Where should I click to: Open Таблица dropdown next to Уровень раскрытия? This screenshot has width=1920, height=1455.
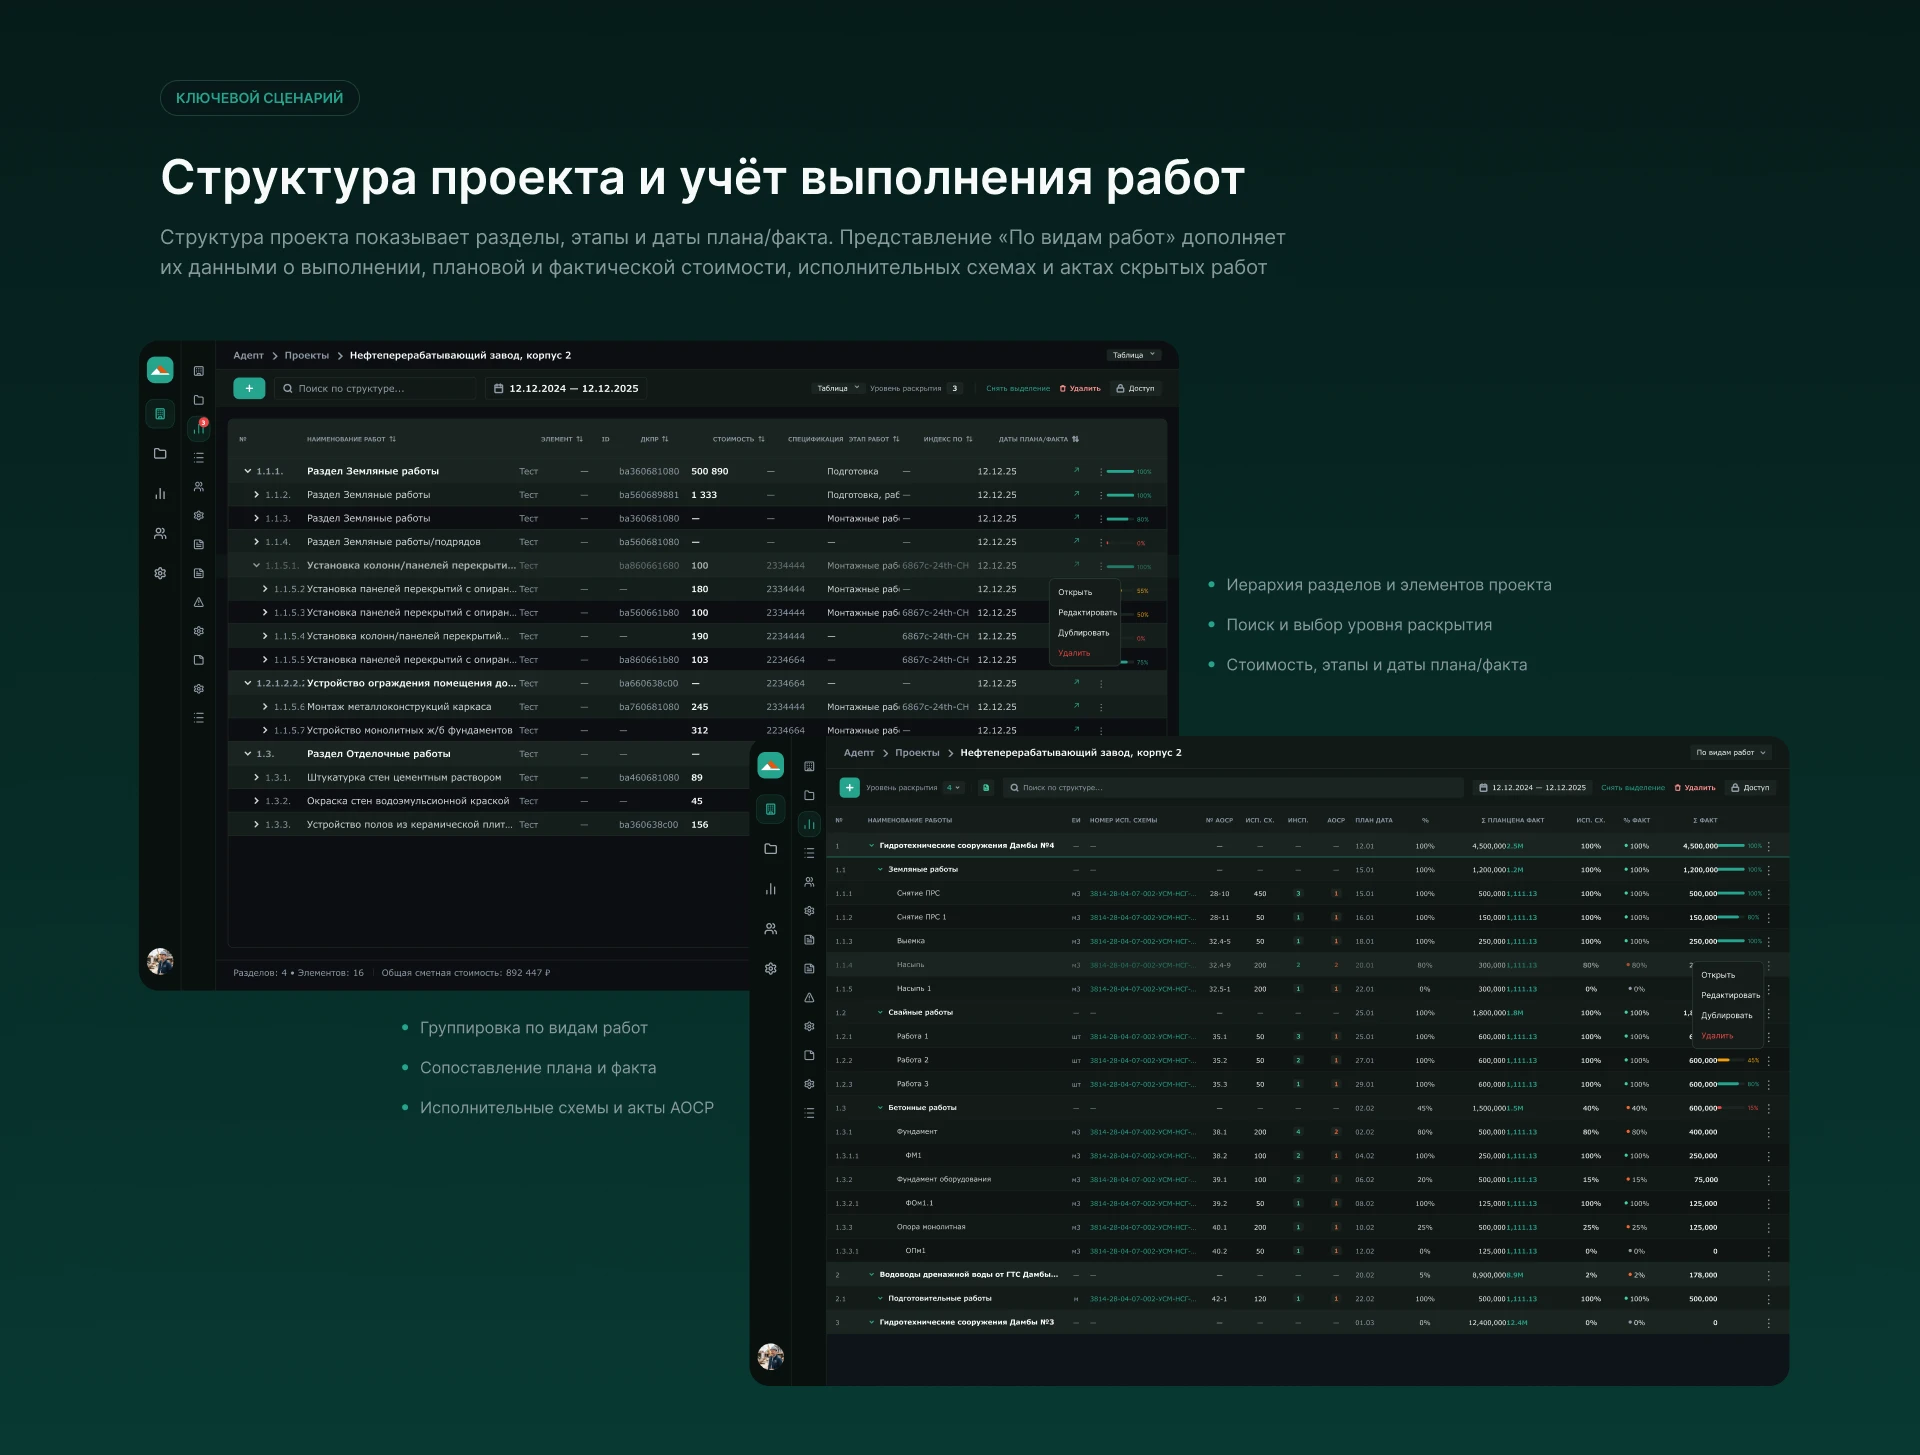pos(838,388)
